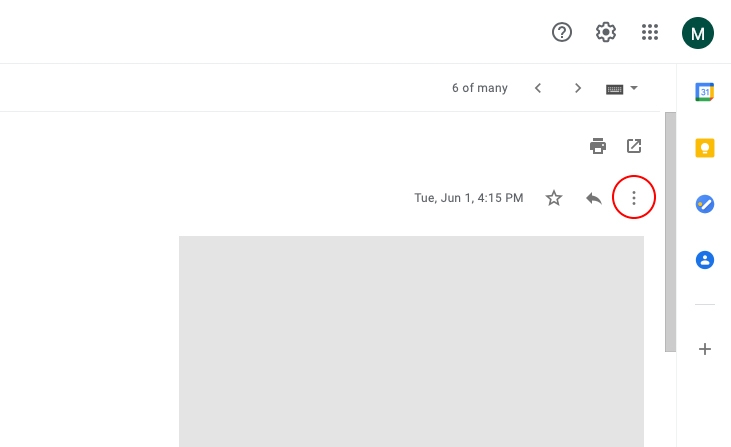This screenshot has height=447, width=731.
Task: Star this message
Action: (x=554, y=198)
